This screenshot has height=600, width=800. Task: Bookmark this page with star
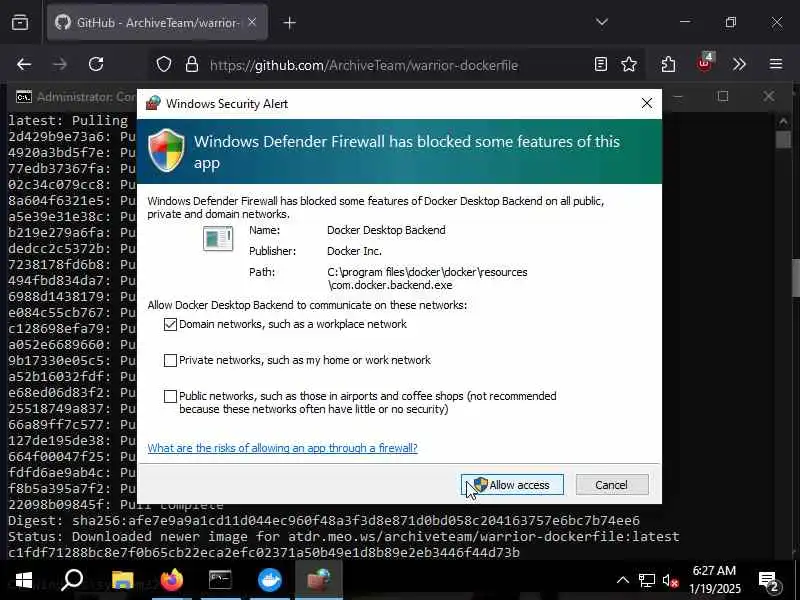click(x=629, y=64)
